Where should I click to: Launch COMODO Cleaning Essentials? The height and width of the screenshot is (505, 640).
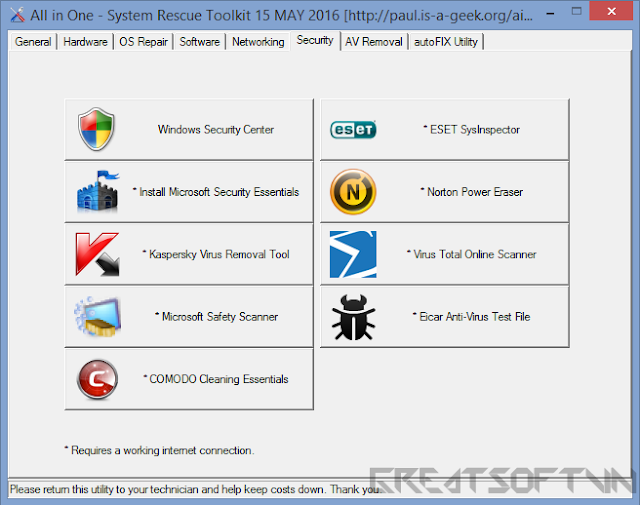[189, 379]
